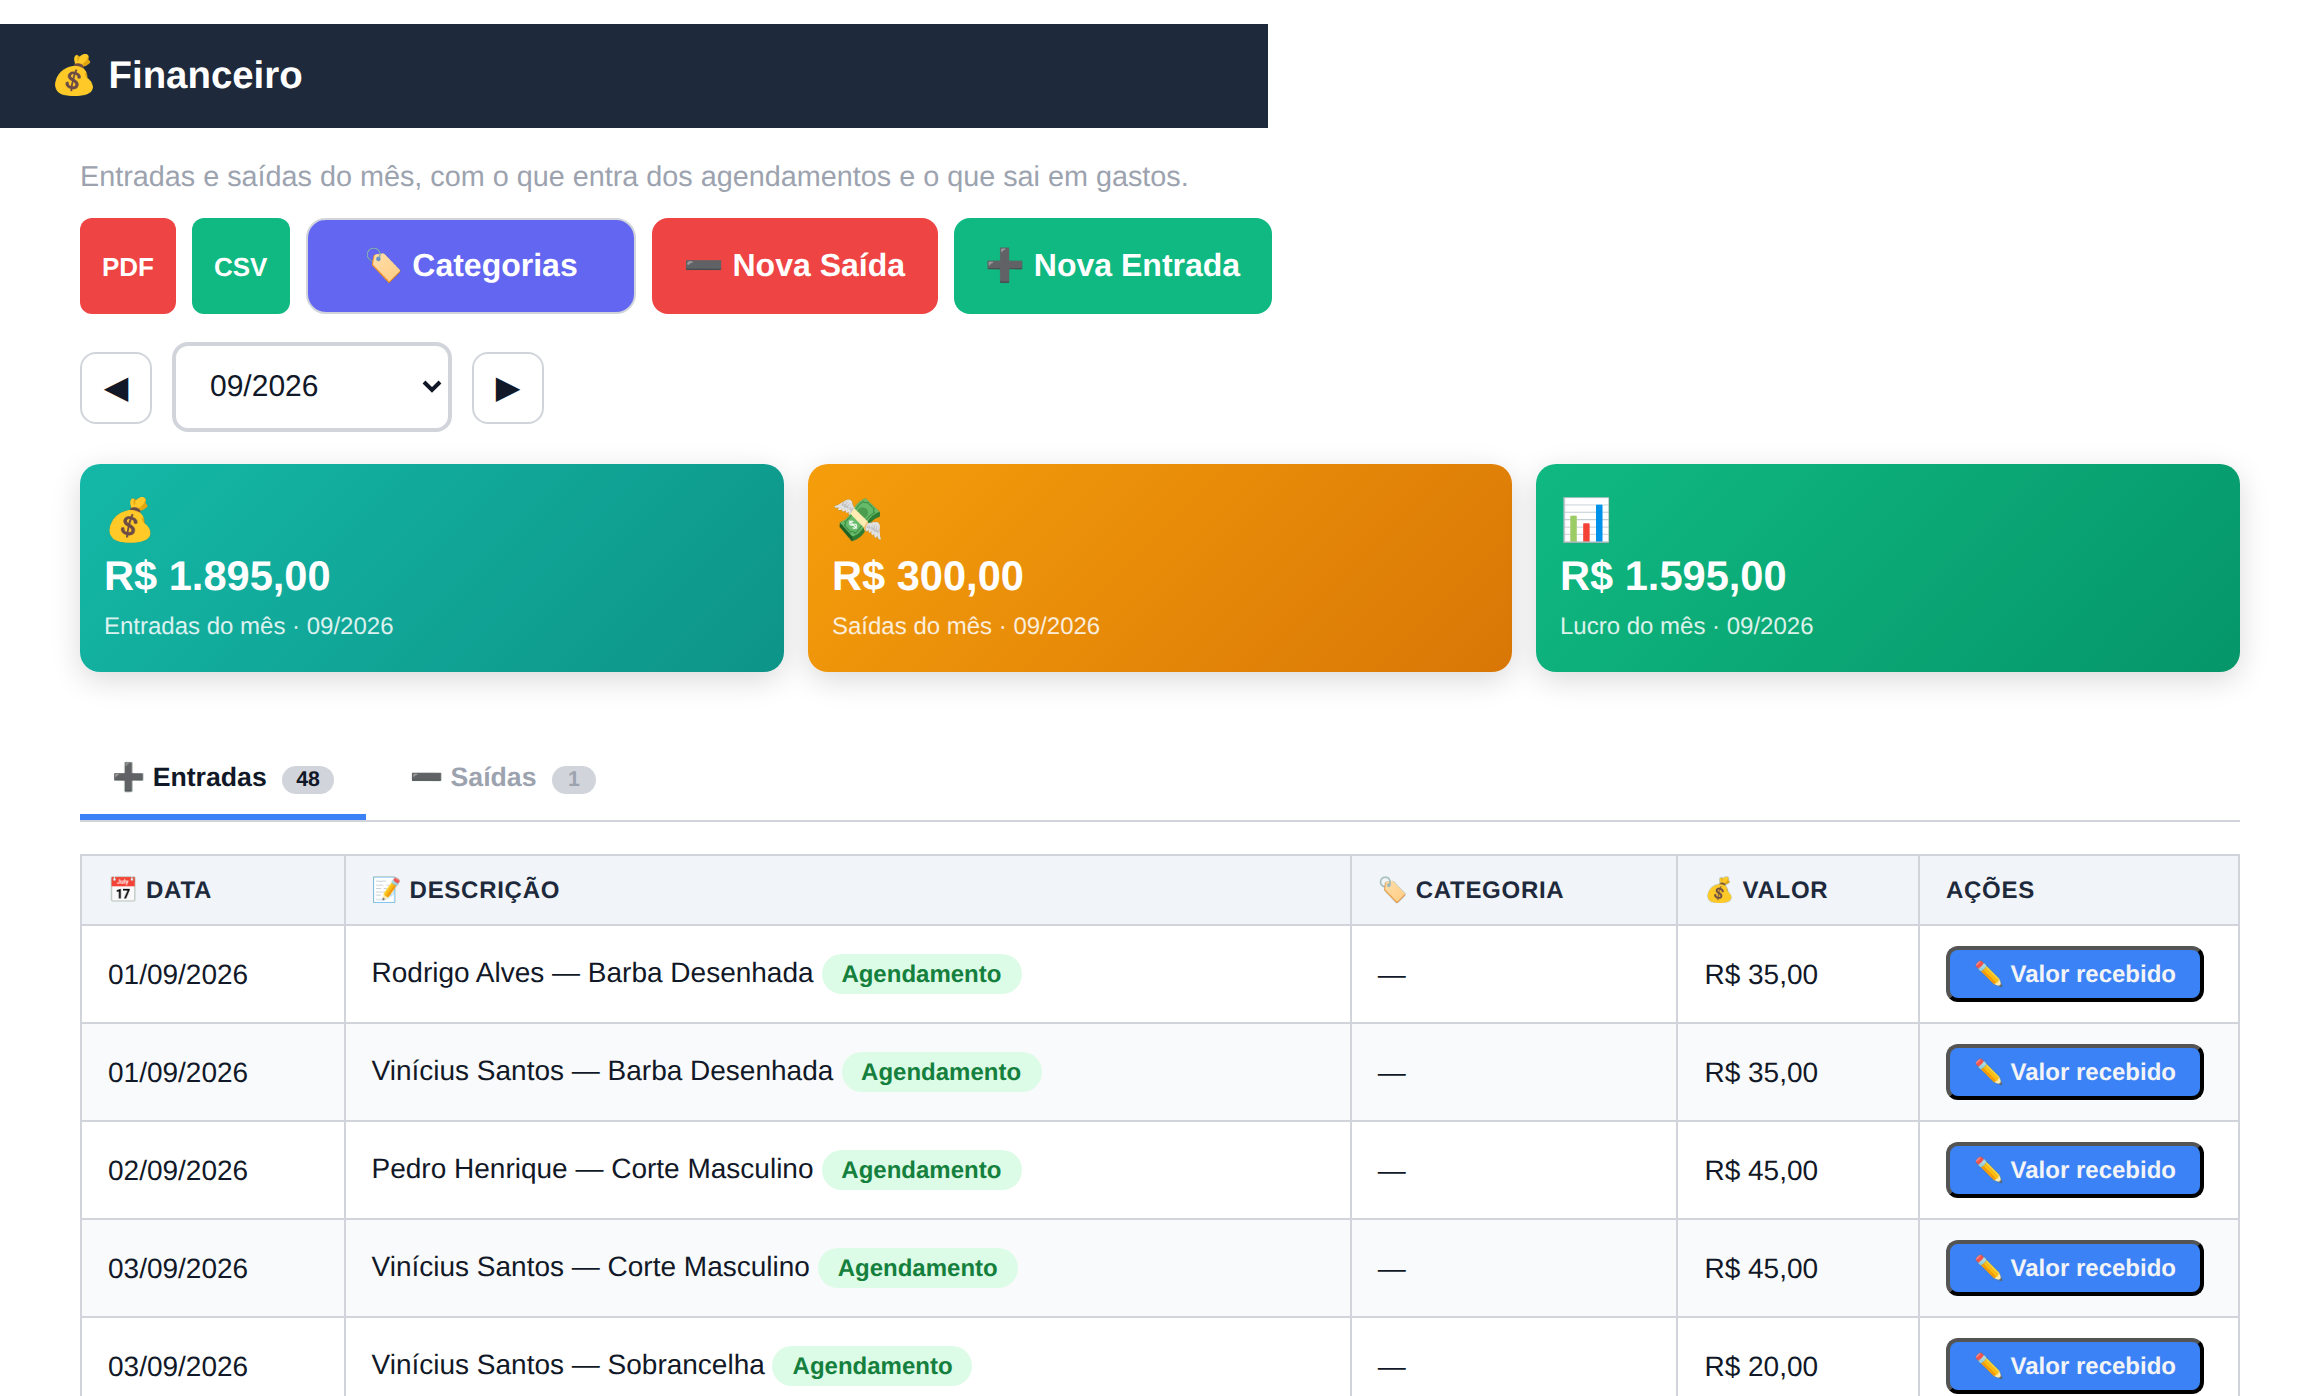
Task: Click the Financeiro page title
Action: tap(205, 75)
